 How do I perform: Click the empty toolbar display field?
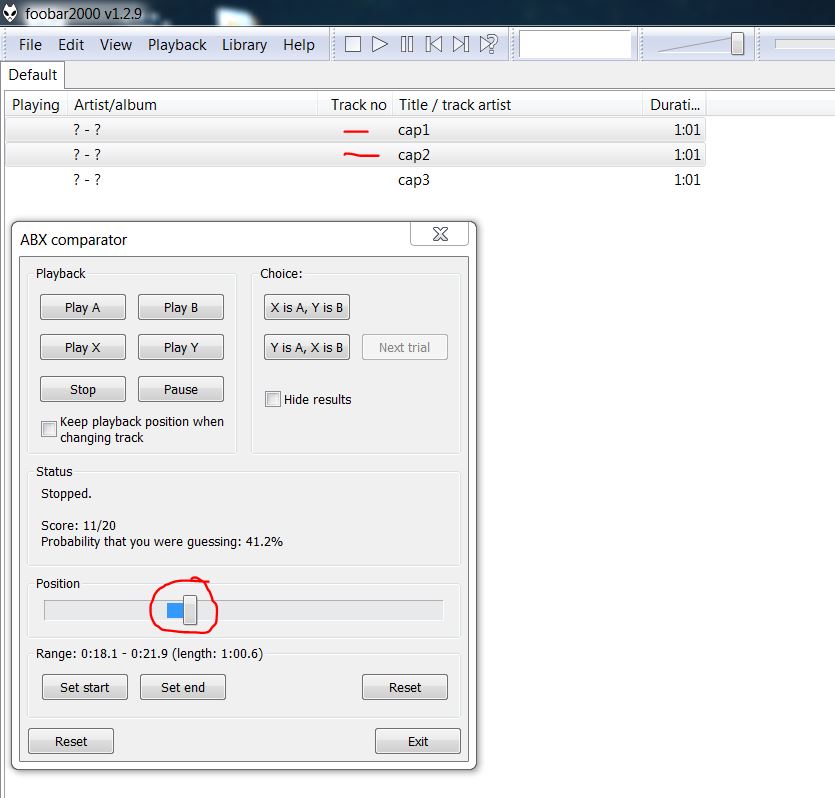point(575,44)
